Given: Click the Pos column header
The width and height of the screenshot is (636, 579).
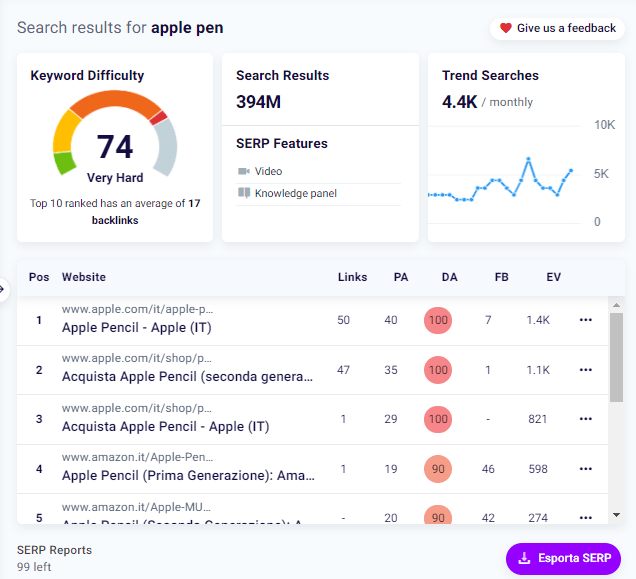Looking at the screenshot, I should pos(39,277).
